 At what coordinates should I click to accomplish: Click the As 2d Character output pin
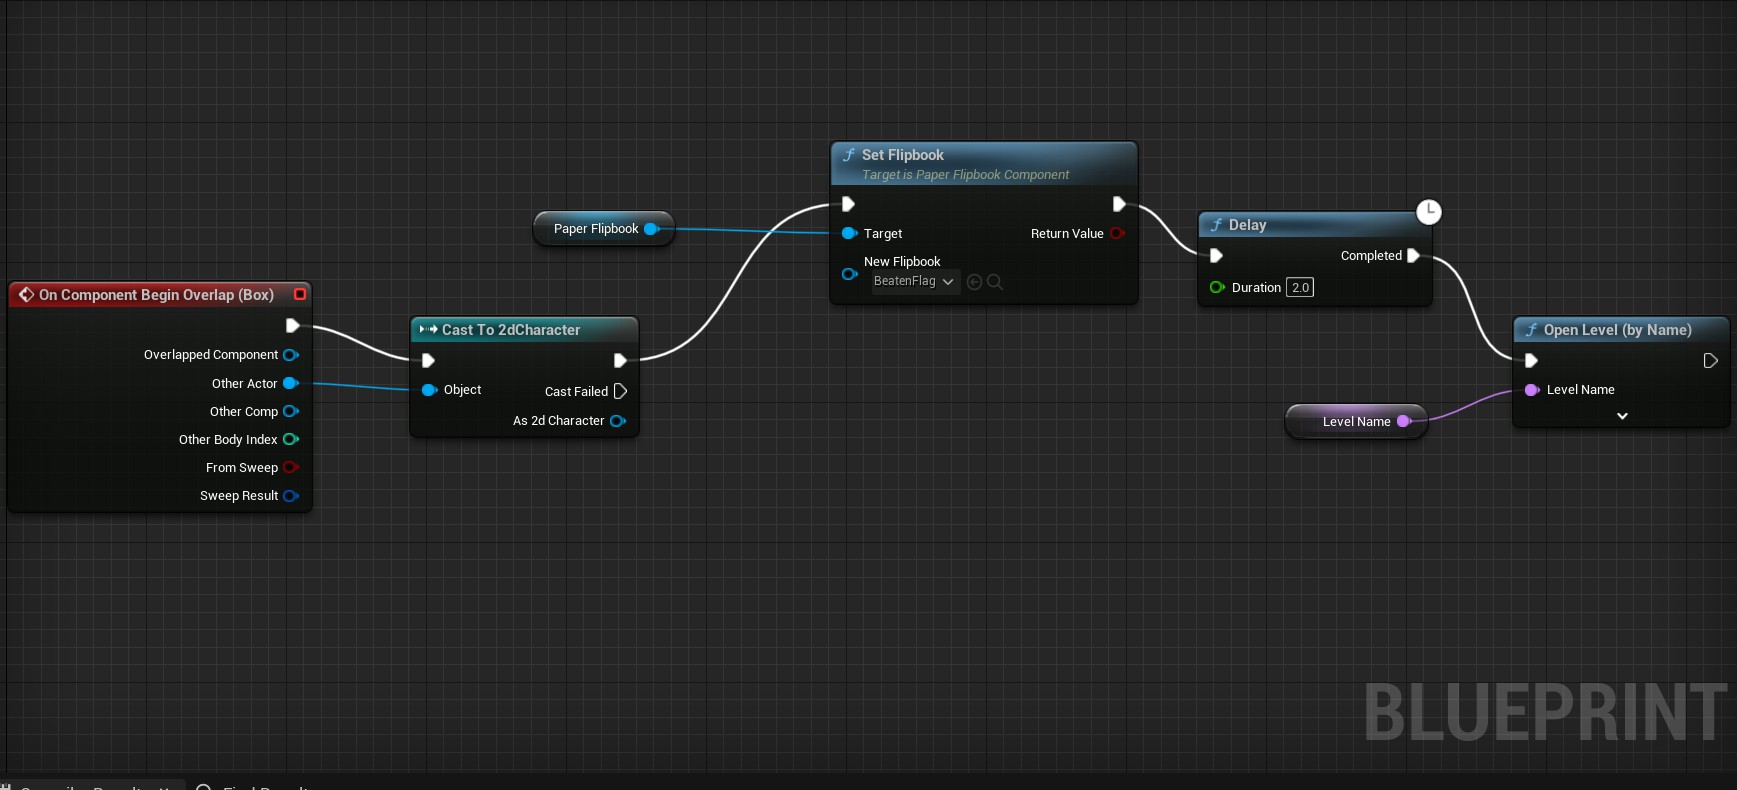(x=618, y=421)
